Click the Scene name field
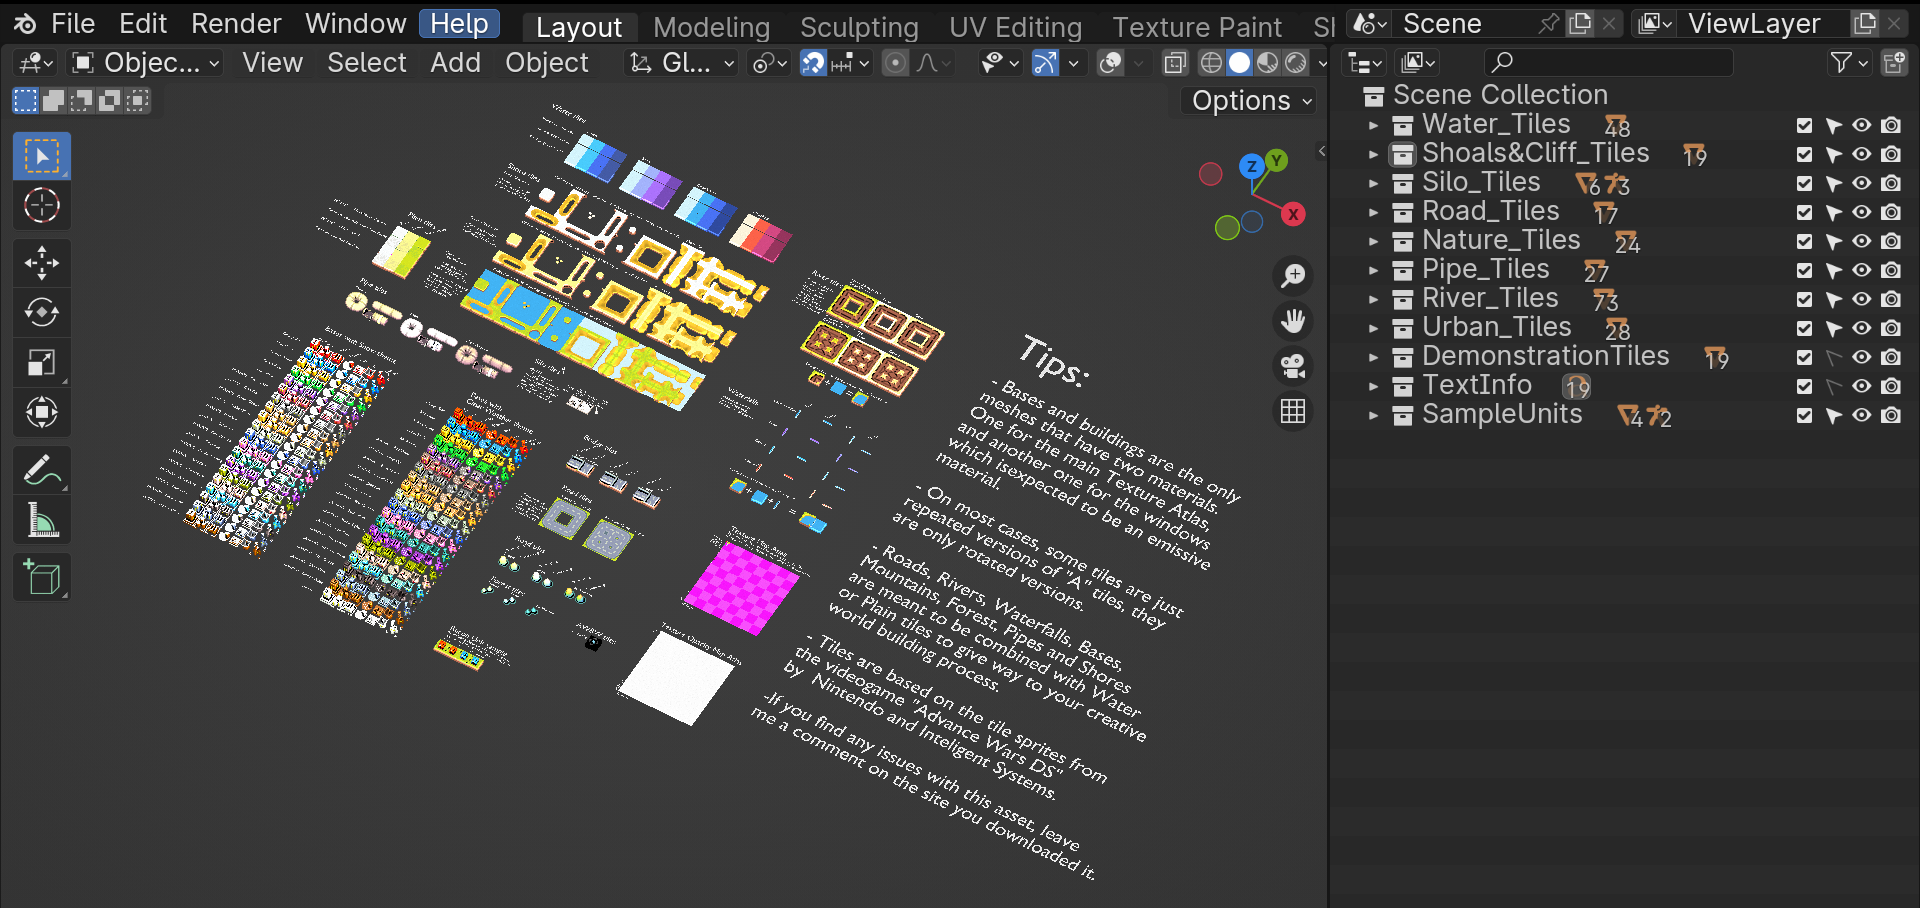Image resolution: width=1920 pixels, height=908 pixels. coord(1466,23)
